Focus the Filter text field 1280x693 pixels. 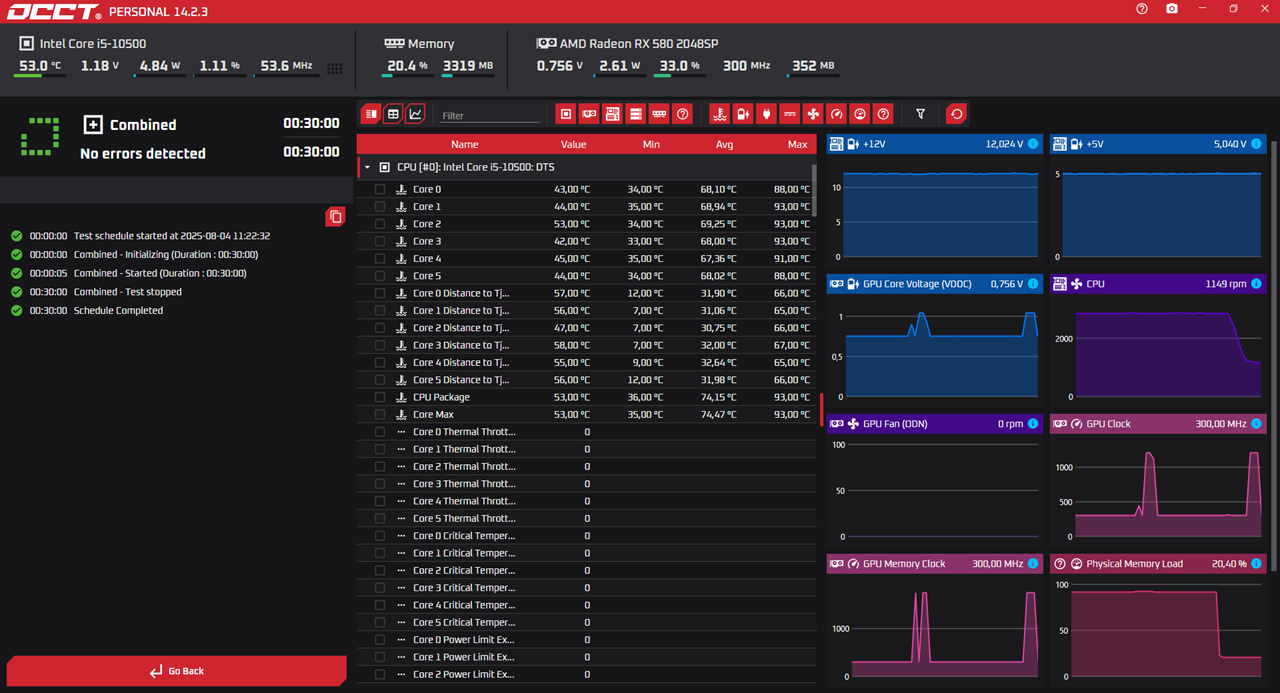pos(490,116)
